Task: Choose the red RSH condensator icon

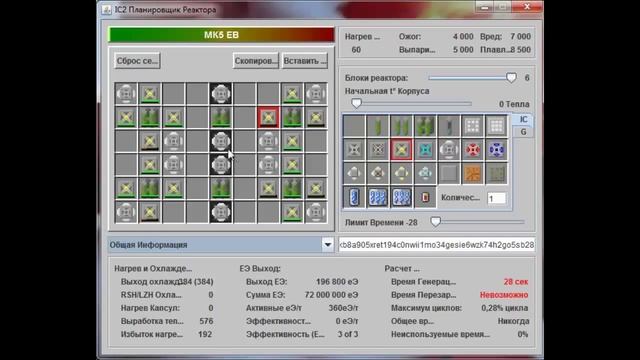Action: pyautogui.click(x=472, y=150)
